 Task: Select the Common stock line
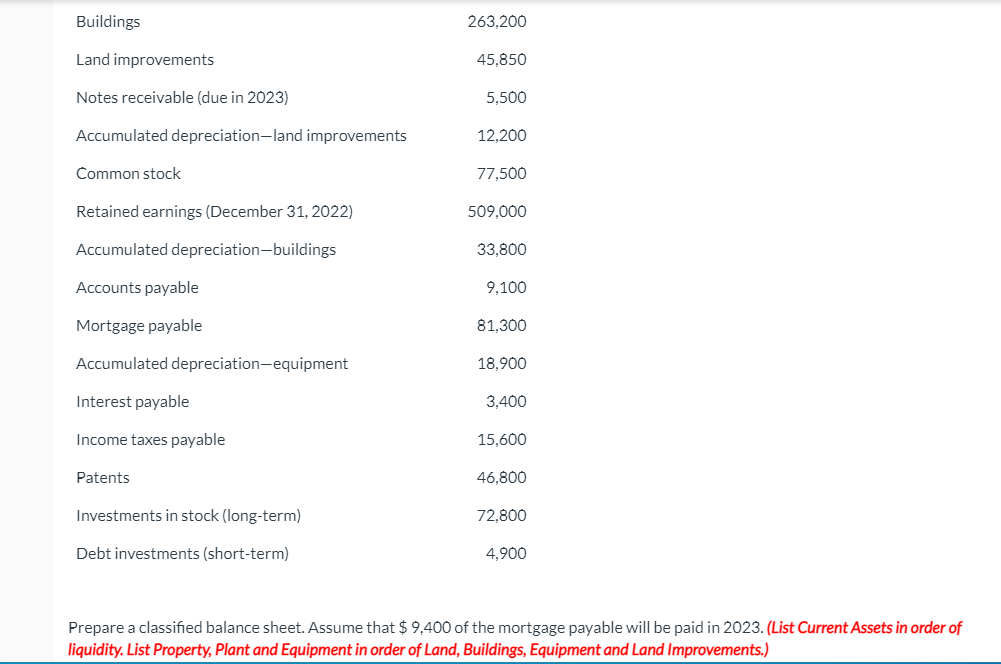point(128,173)
